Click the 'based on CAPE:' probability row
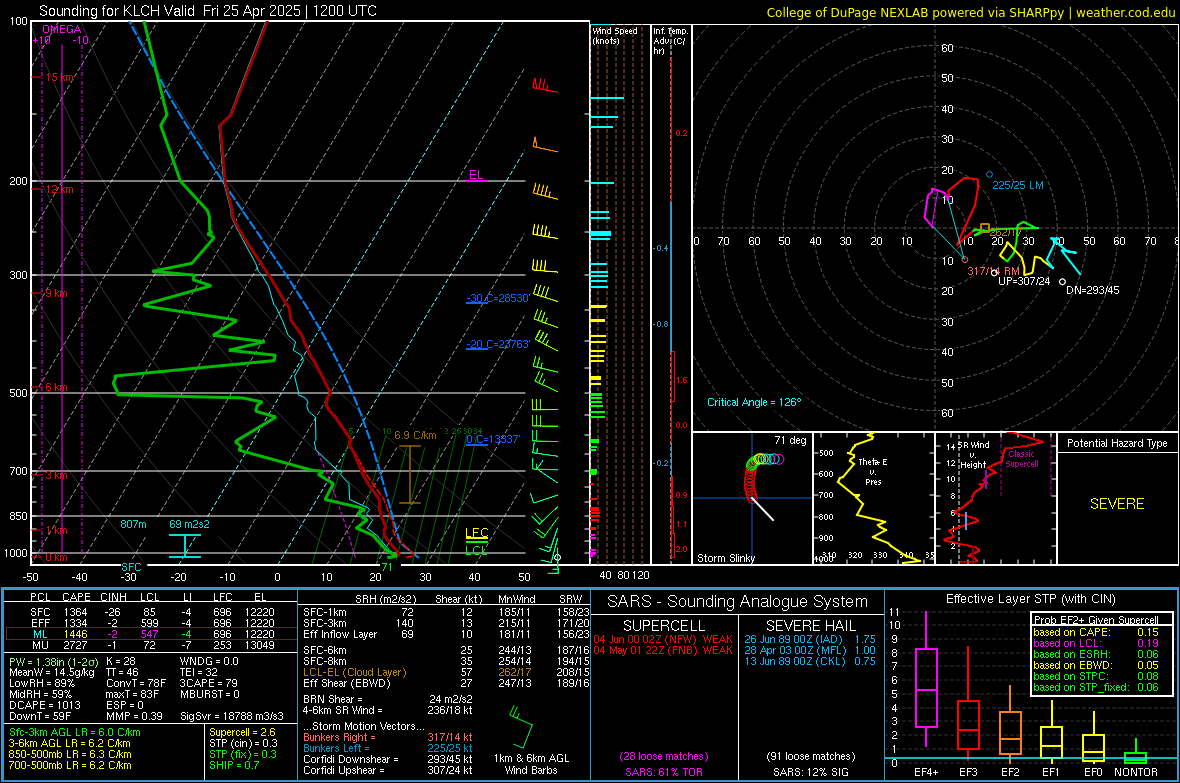 [x=1096, y=632]
